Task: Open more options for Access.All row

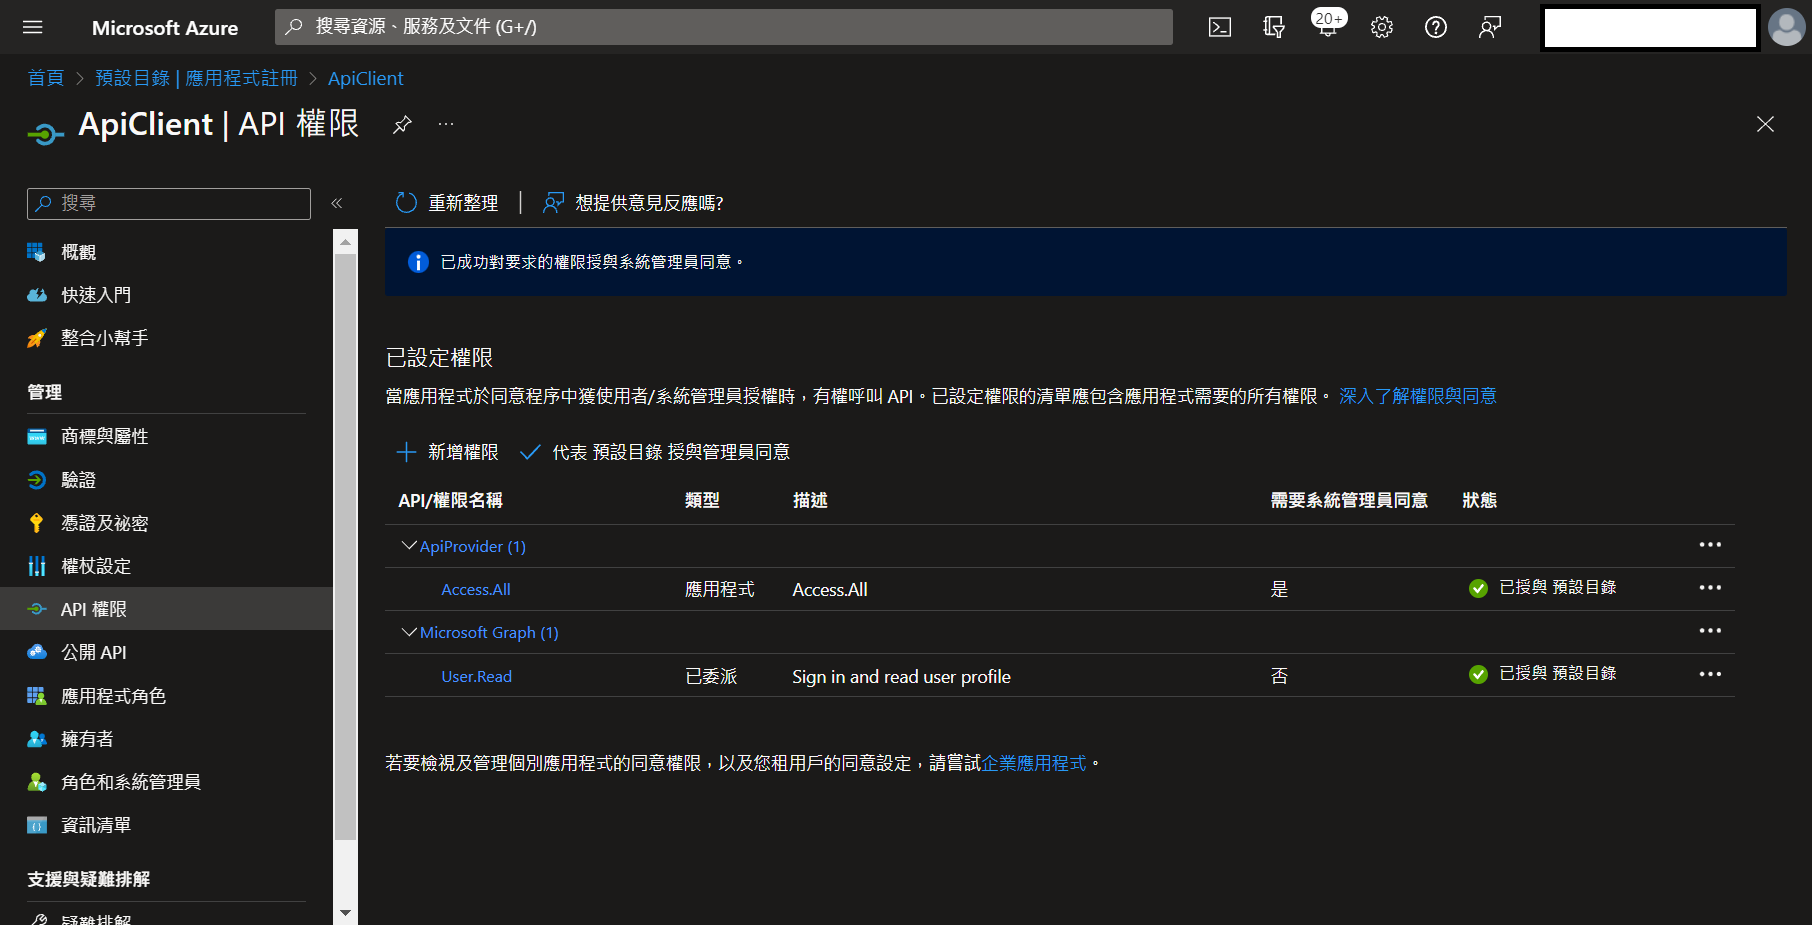Action: pyautogui.click(x=1710, y=588)
